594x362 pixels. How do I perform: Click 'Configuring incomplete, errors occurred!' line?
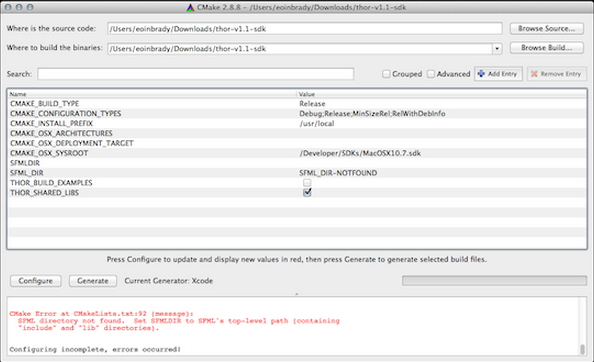click(x=95, y=349)
